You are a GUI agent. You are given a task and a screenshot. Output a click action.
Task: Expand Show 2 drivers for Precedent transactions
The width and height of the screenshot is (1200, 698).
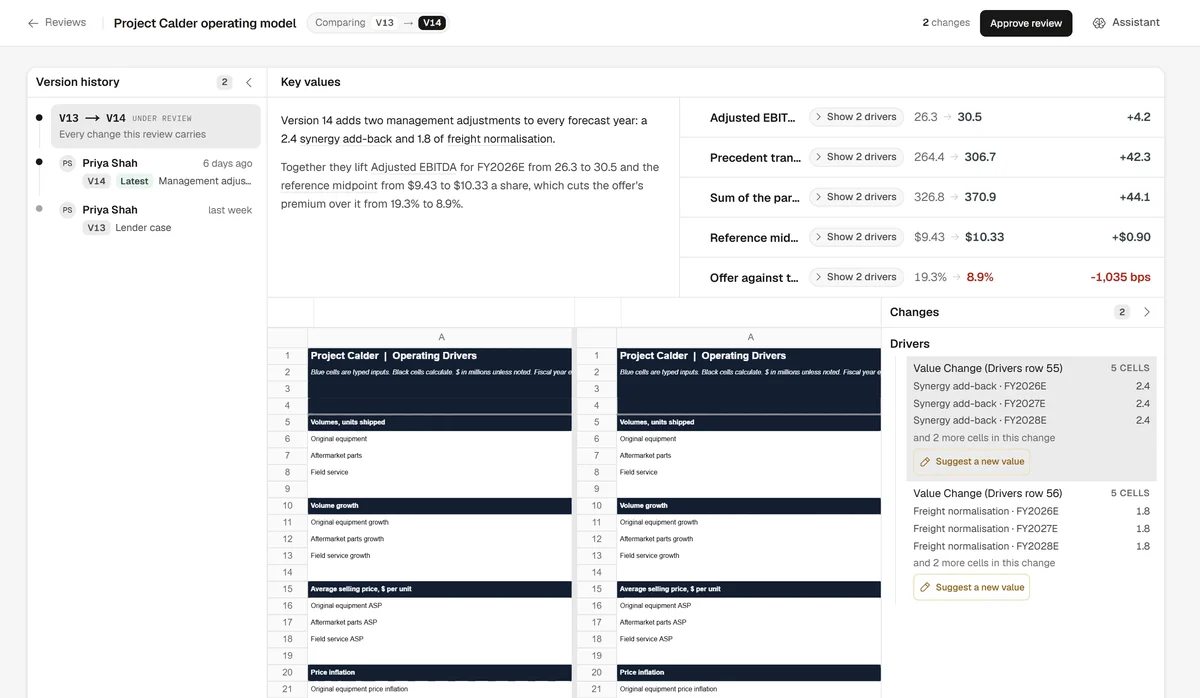[x=856, y=157]
